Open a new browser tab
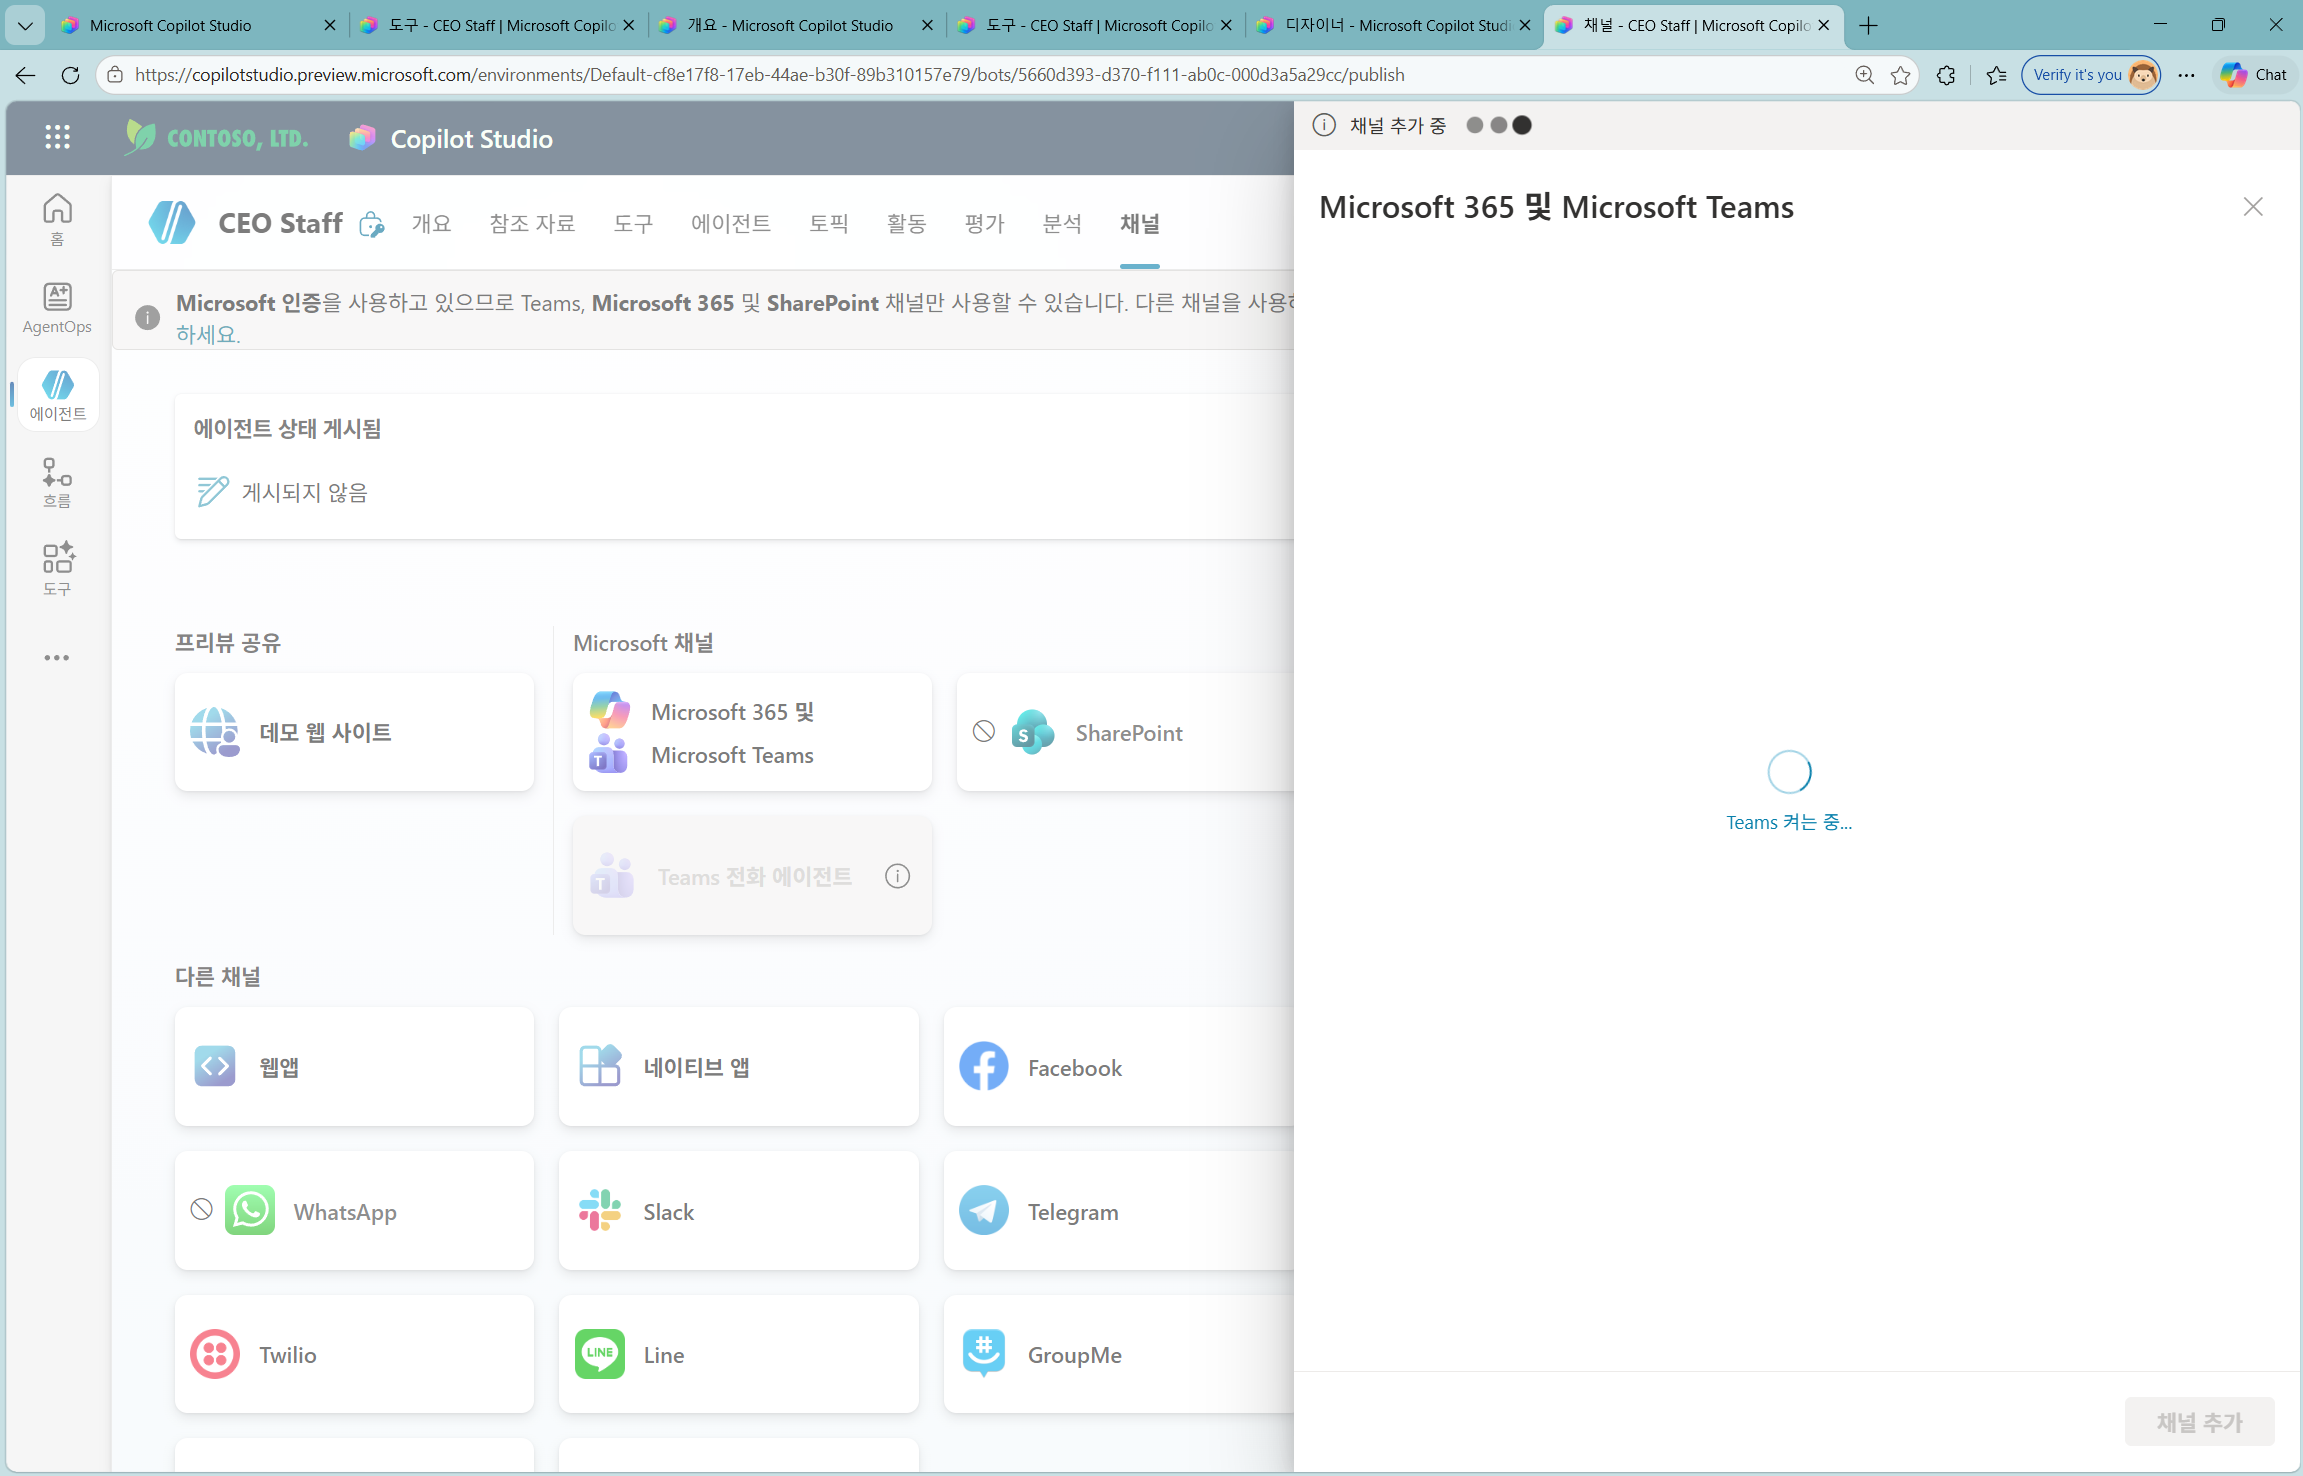This screenshot has height=1476, width=2303. coord(1868,26)
